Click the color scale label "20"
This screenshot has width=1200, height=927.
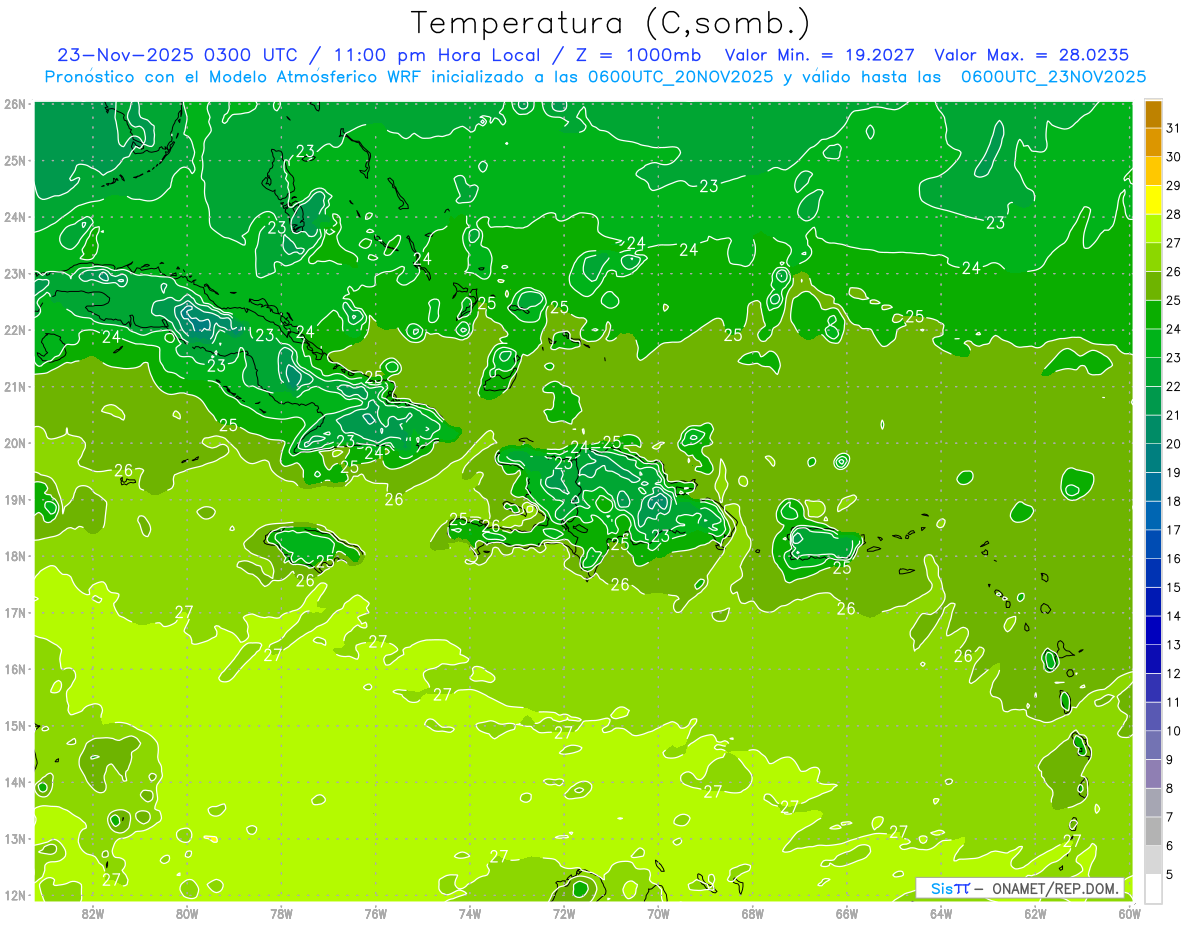pyautogui.click(x=1173, y=444)
